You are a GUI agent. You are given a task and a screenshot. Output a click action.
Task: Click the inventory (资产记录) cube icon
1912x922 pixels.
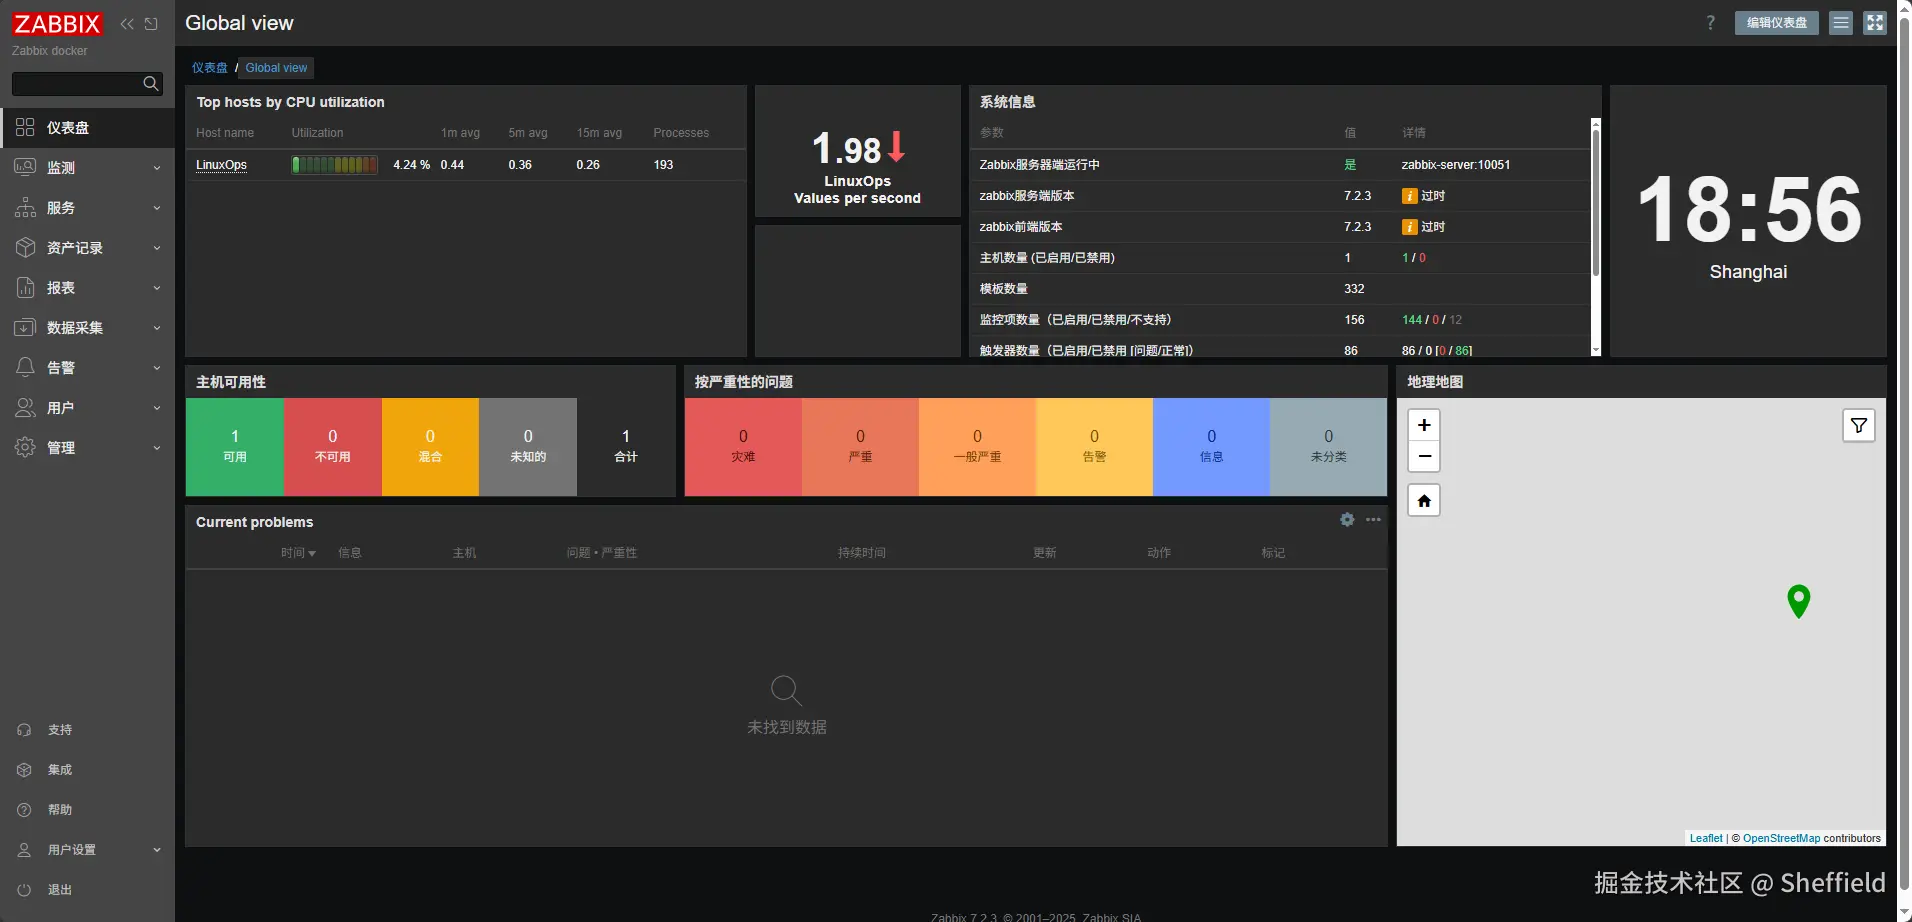pyautogui.click(x=25, y=247)
